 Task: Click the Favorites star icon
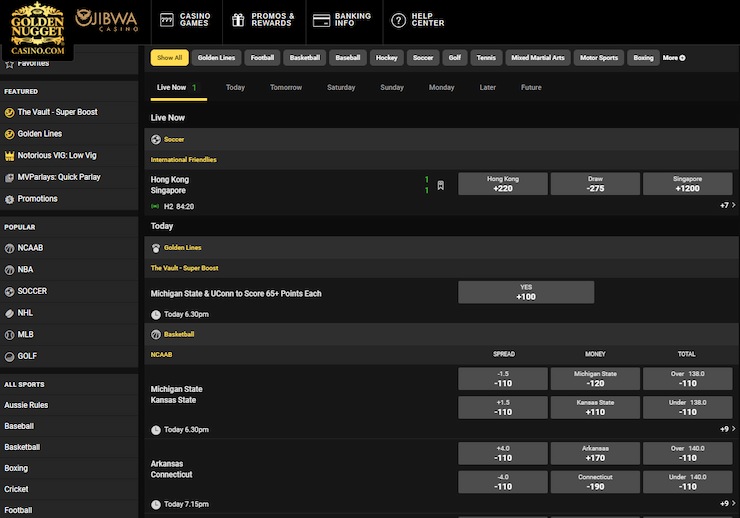[x=9, y=64]
